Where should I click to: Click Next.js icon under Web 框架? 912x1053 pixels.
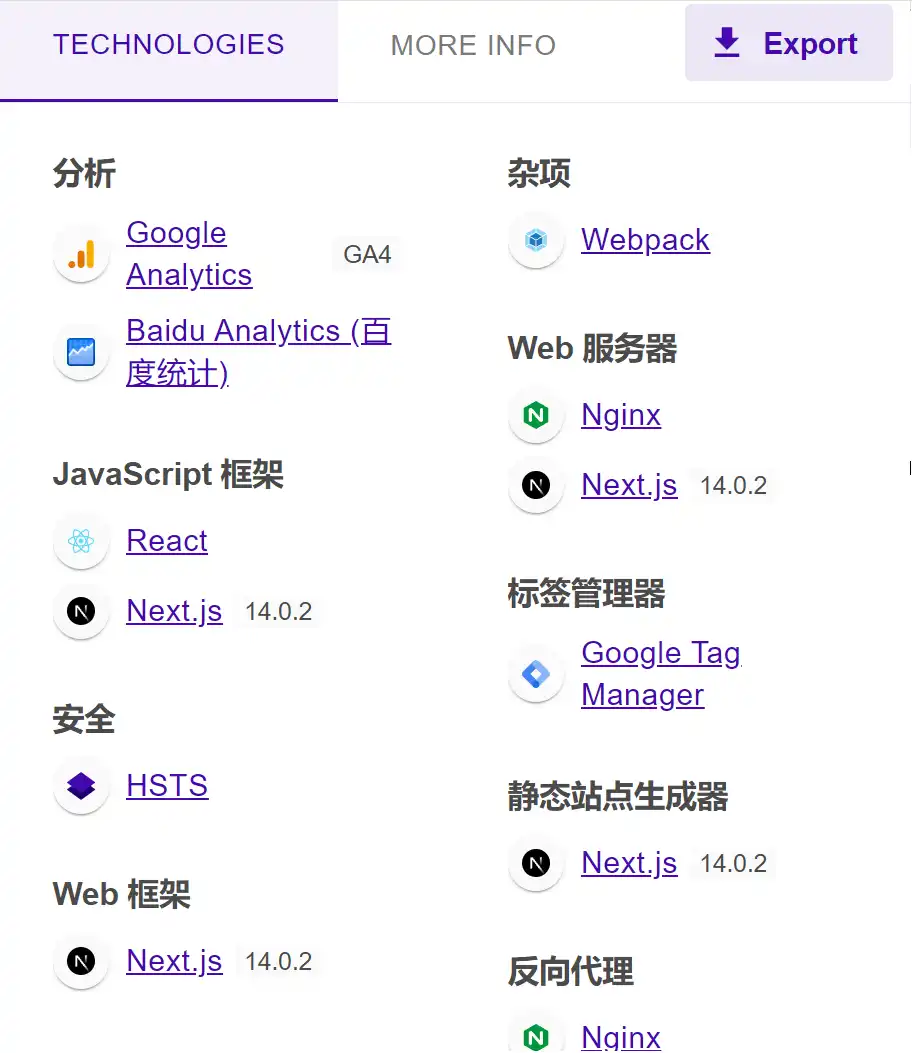pos(81,961)
